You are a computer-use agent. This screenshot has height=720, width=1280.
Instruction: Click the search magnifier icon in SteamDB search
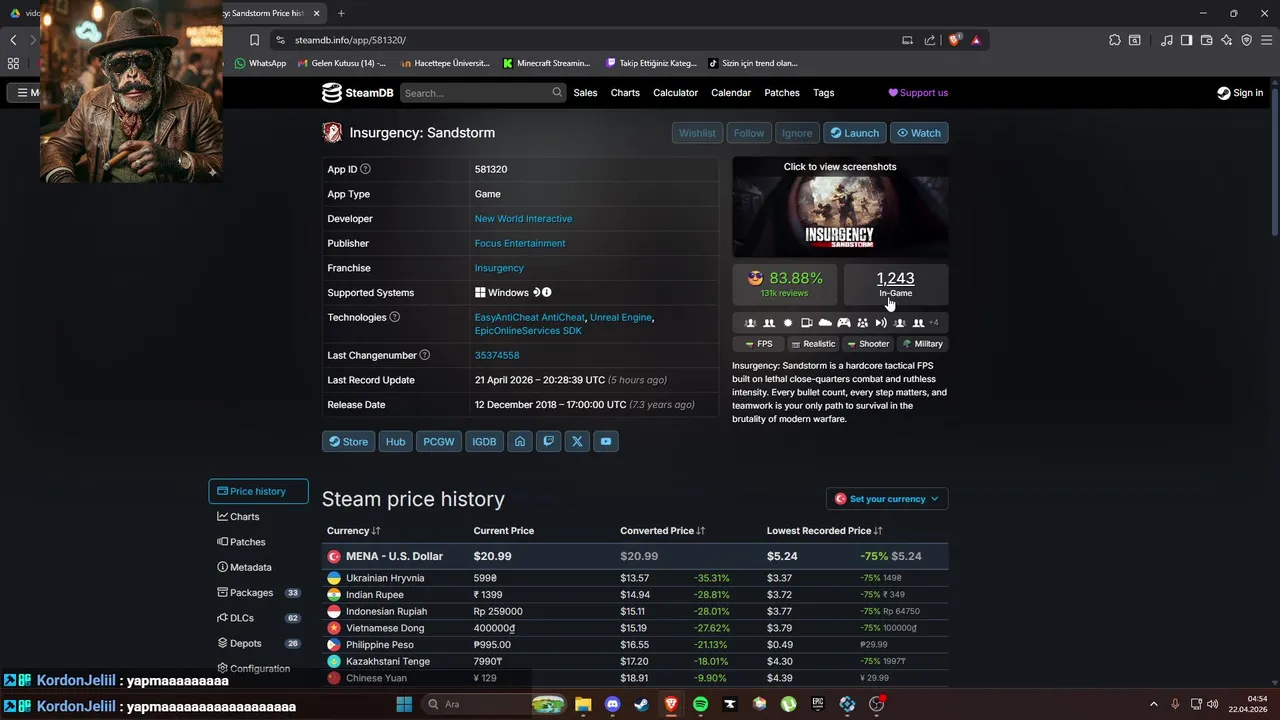pos(557,92)
